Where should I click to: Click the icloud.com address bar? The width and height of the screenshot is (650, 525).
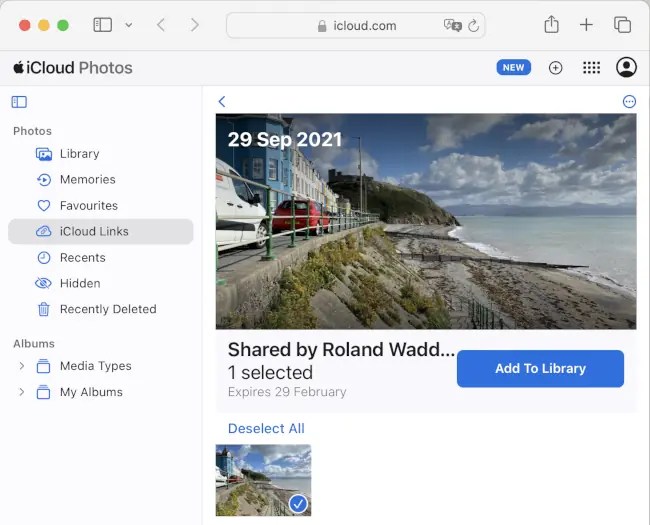click(x=356, y=26)
